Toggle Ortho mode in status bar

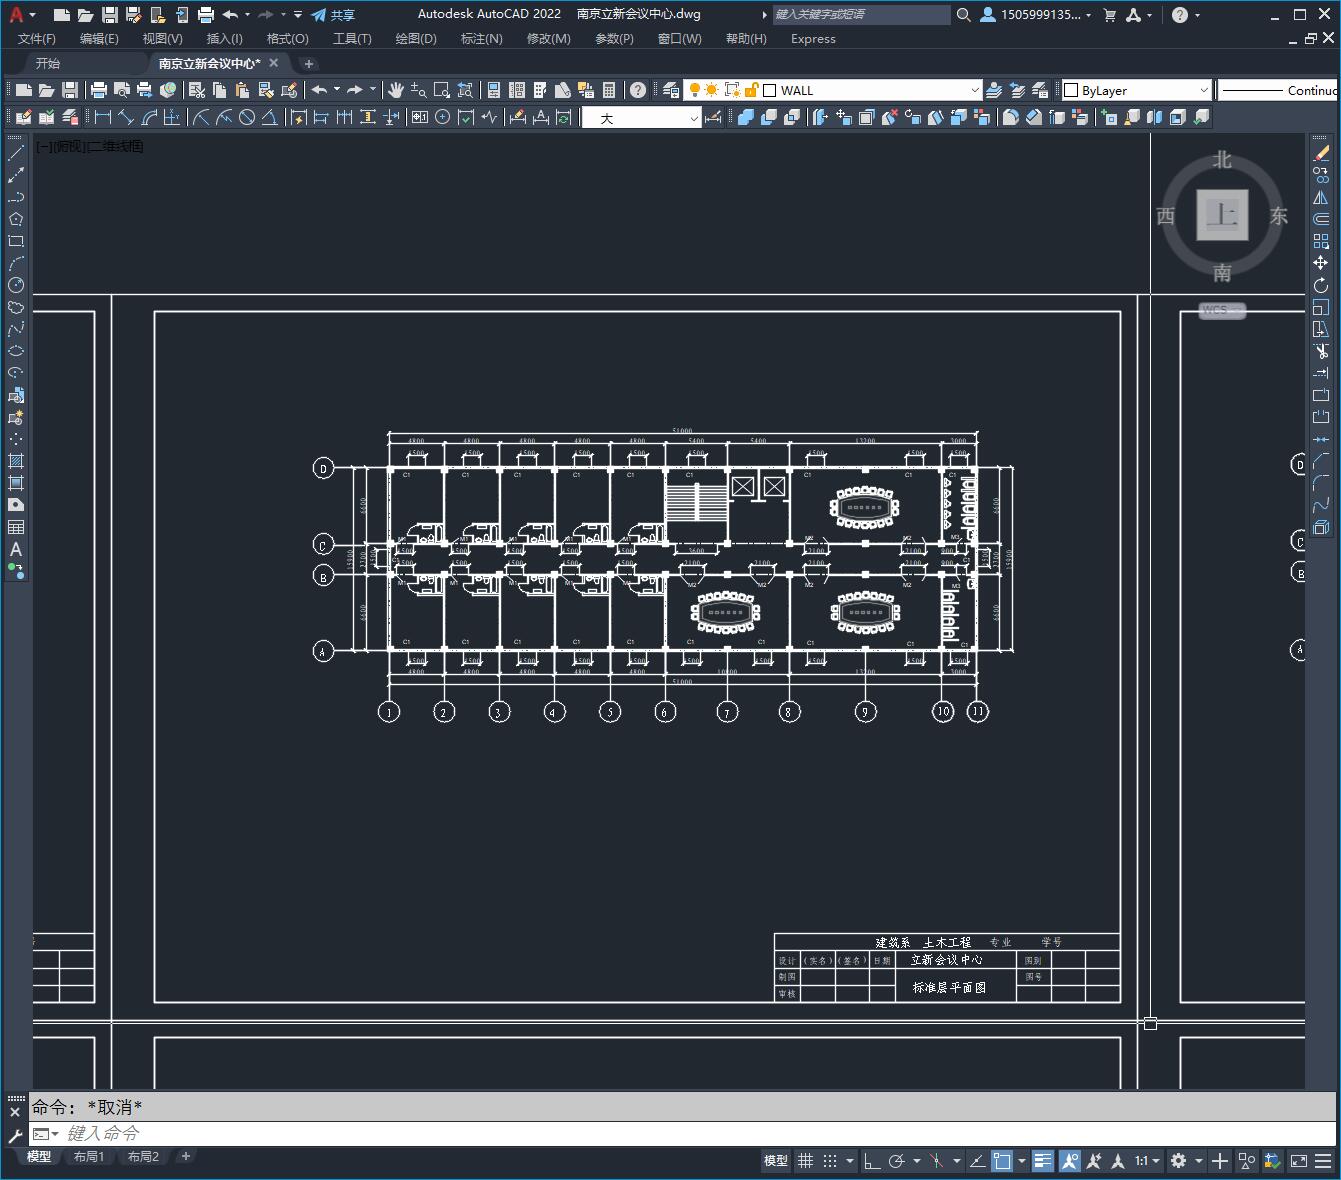(872, 1161)
